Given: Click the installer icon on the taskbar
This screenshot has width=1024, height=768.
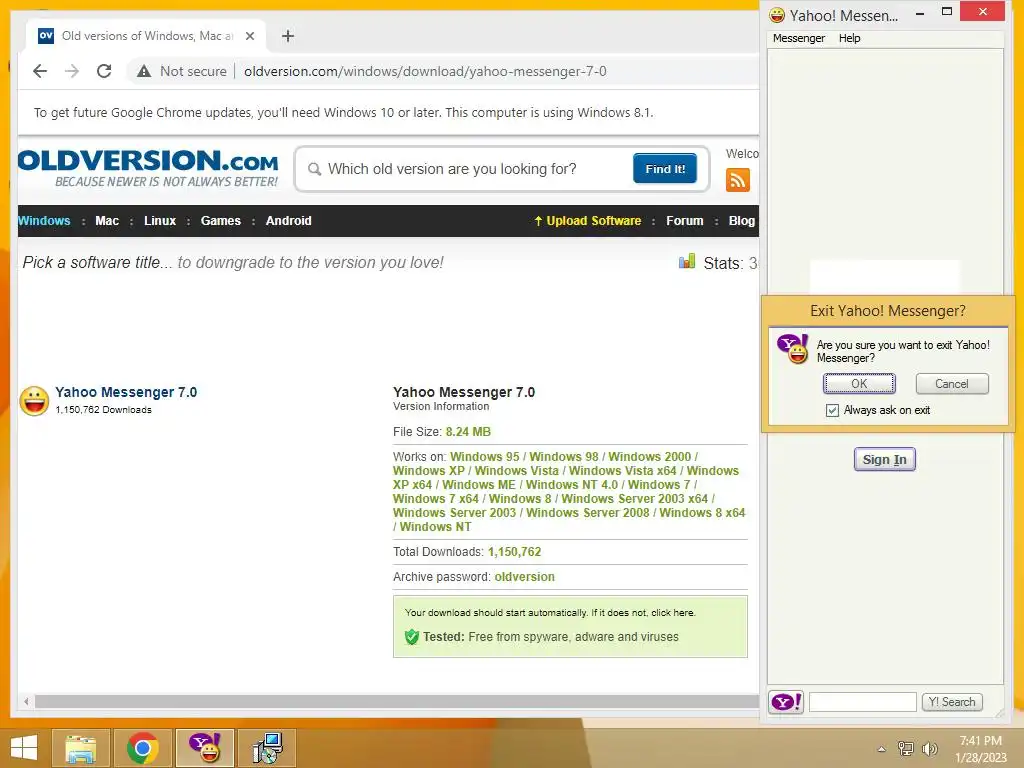Looking at the screenshot, I should coord(267,748).
